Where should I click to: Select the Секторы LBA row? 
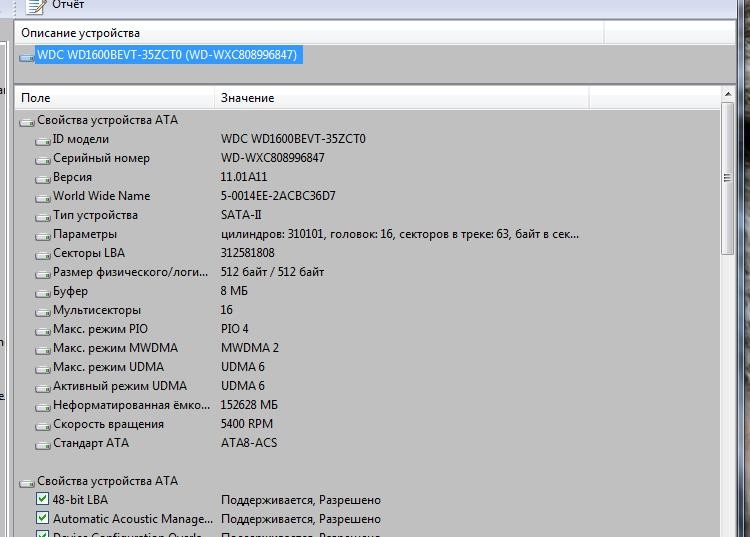[88, 253]
